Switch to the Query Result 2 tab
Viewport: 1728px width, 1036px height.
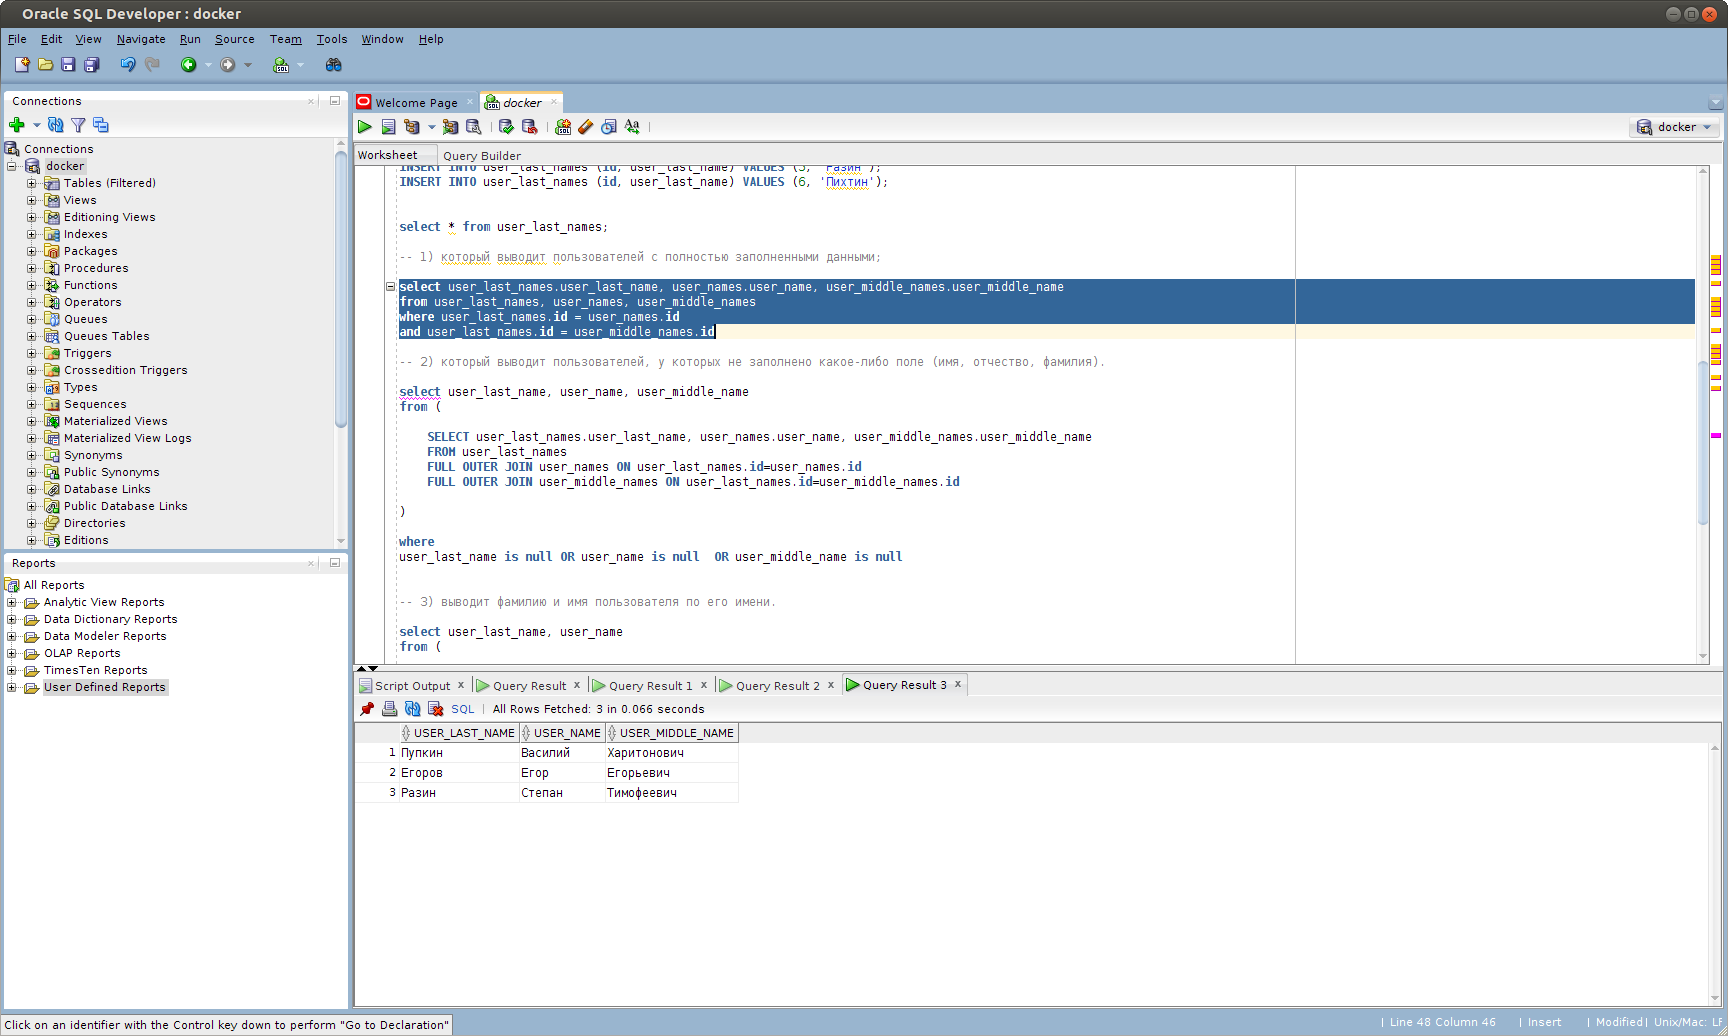(x=778, y=685)
